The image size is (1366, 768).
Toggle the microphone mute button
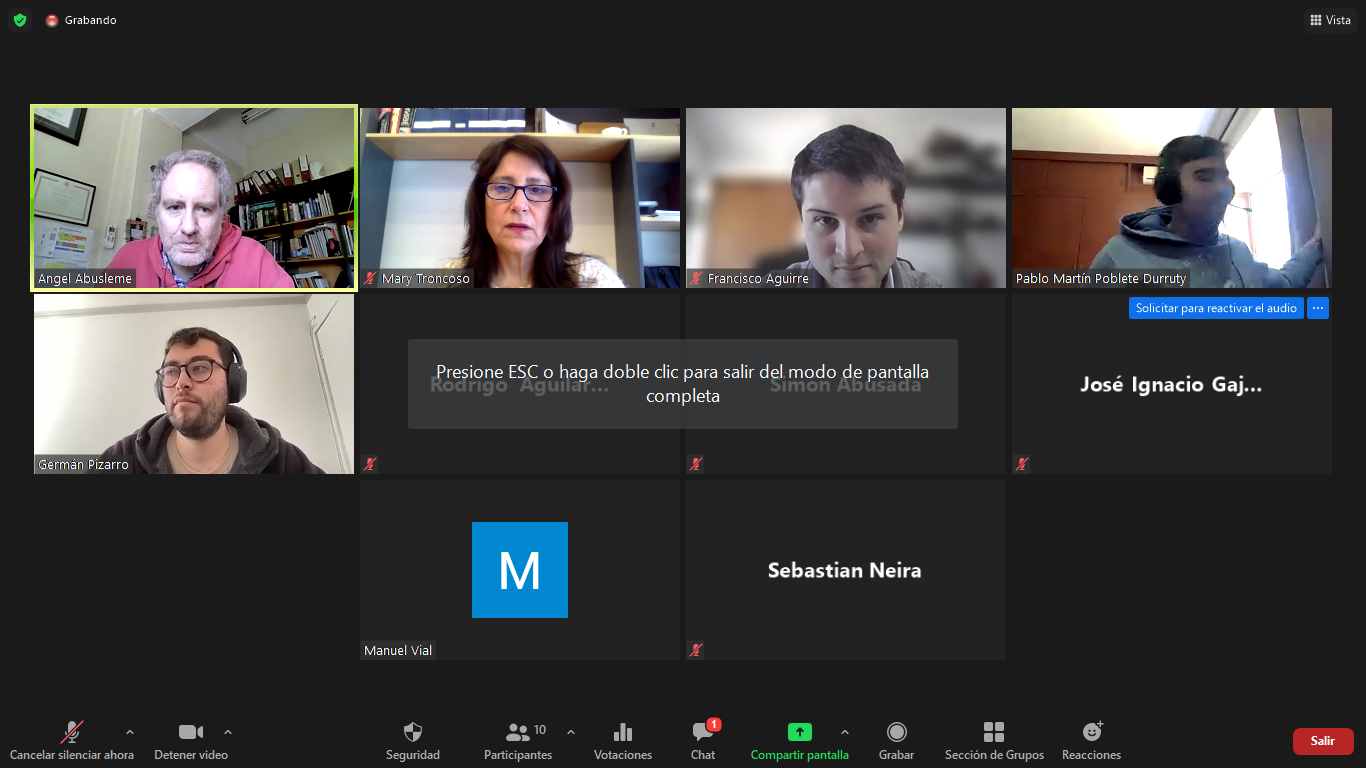72,741
